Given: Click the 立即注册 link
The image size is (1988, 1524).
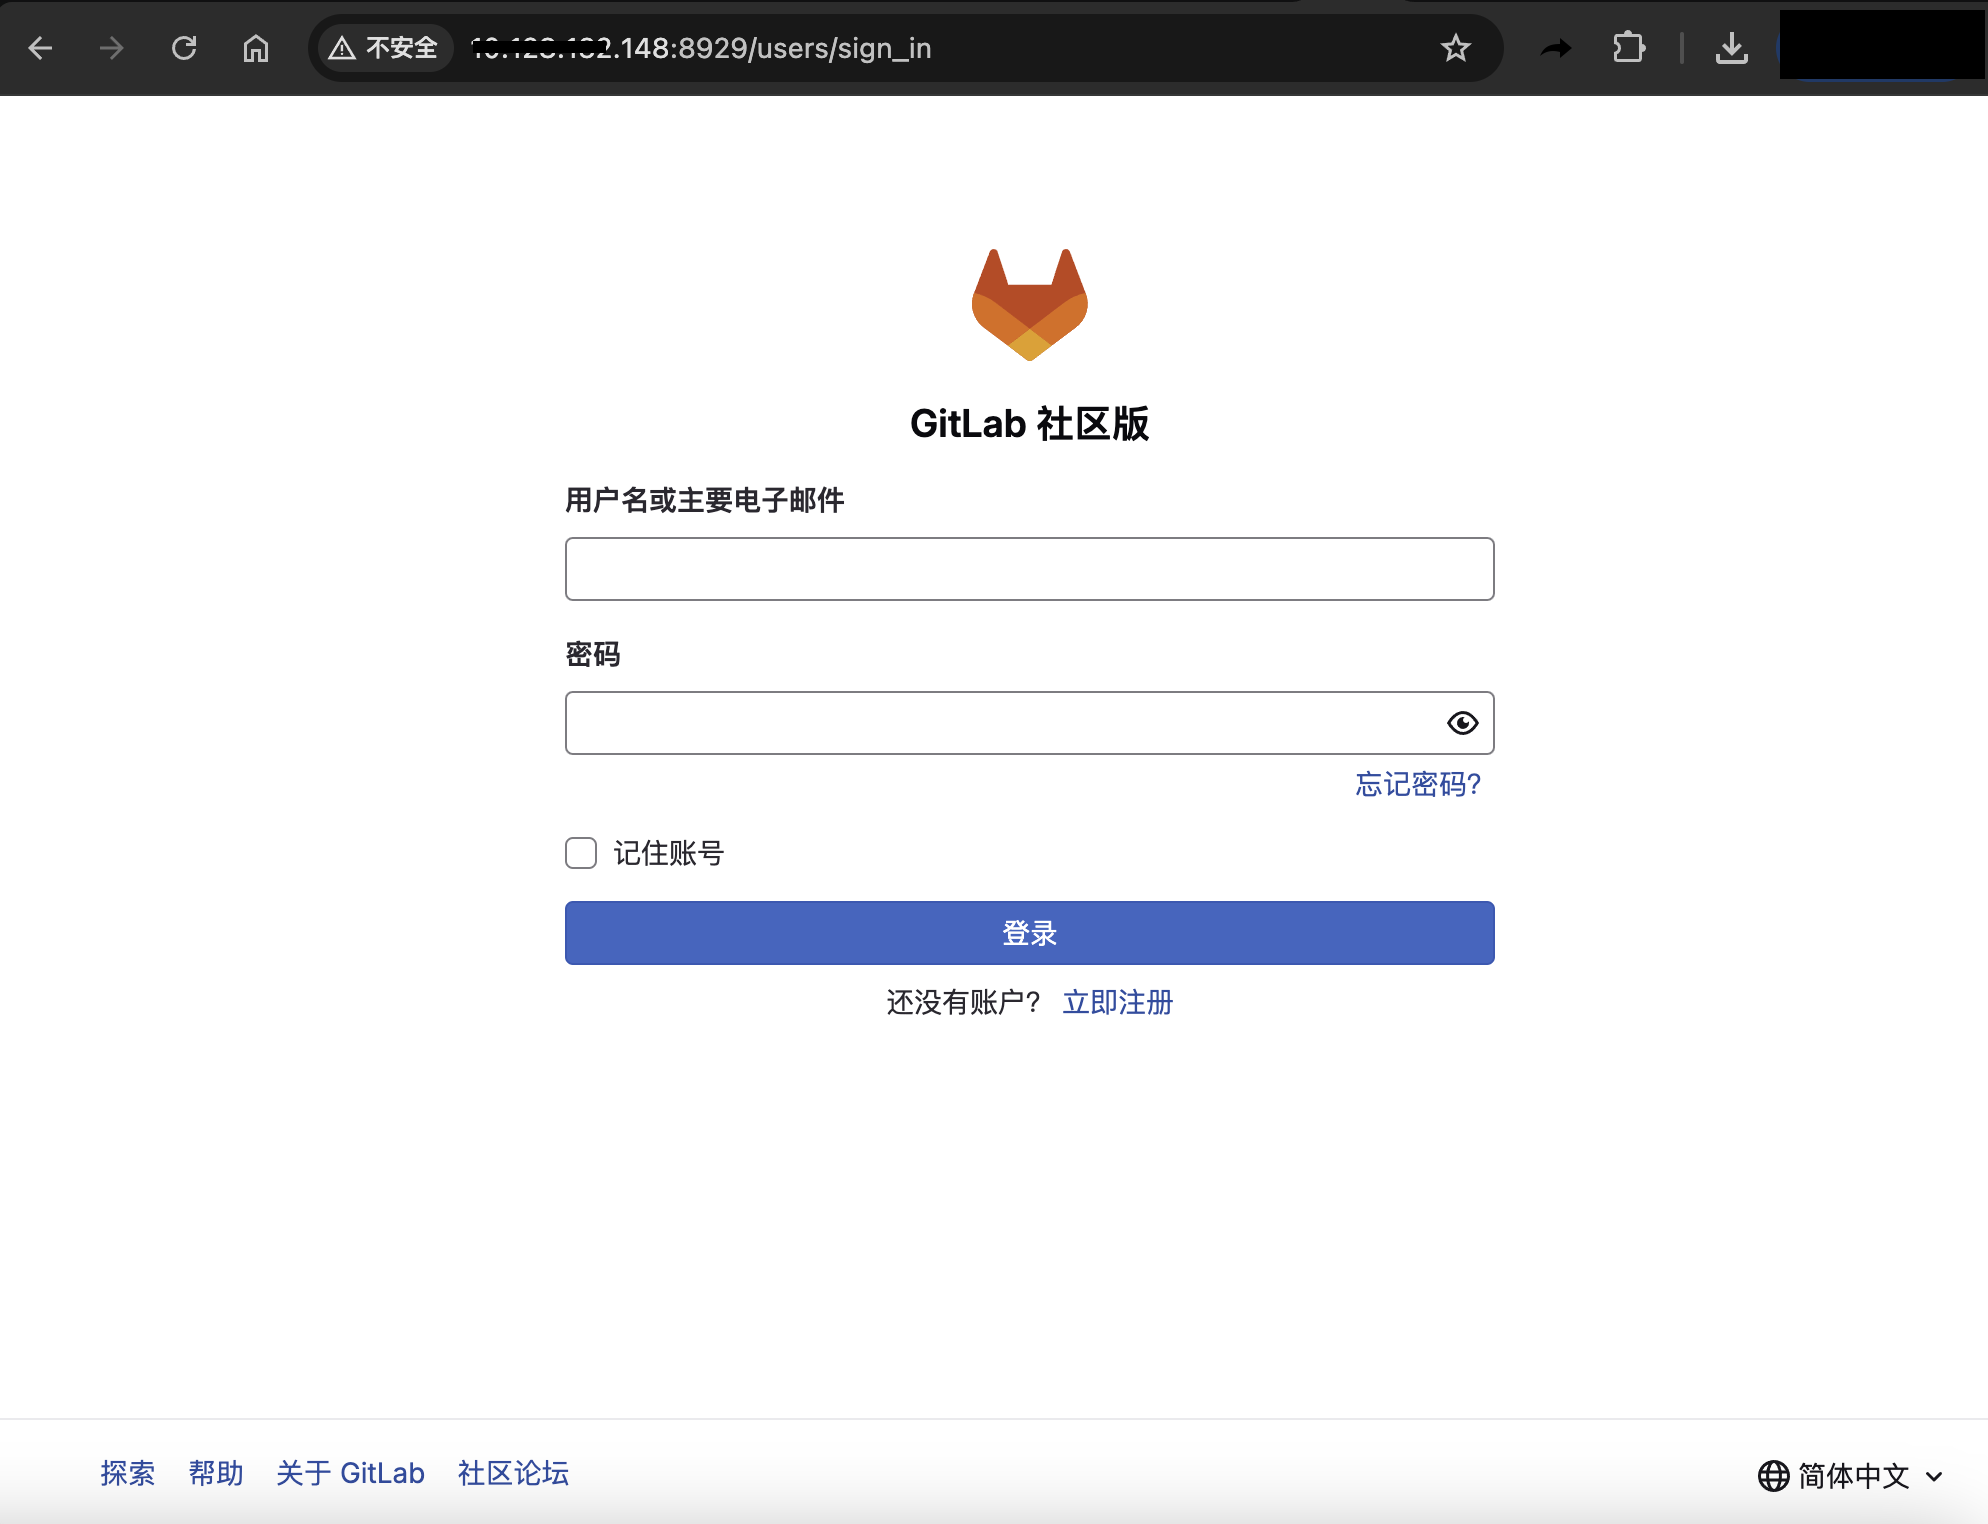Looking at the screenshot, I should coord(1117,1002).
